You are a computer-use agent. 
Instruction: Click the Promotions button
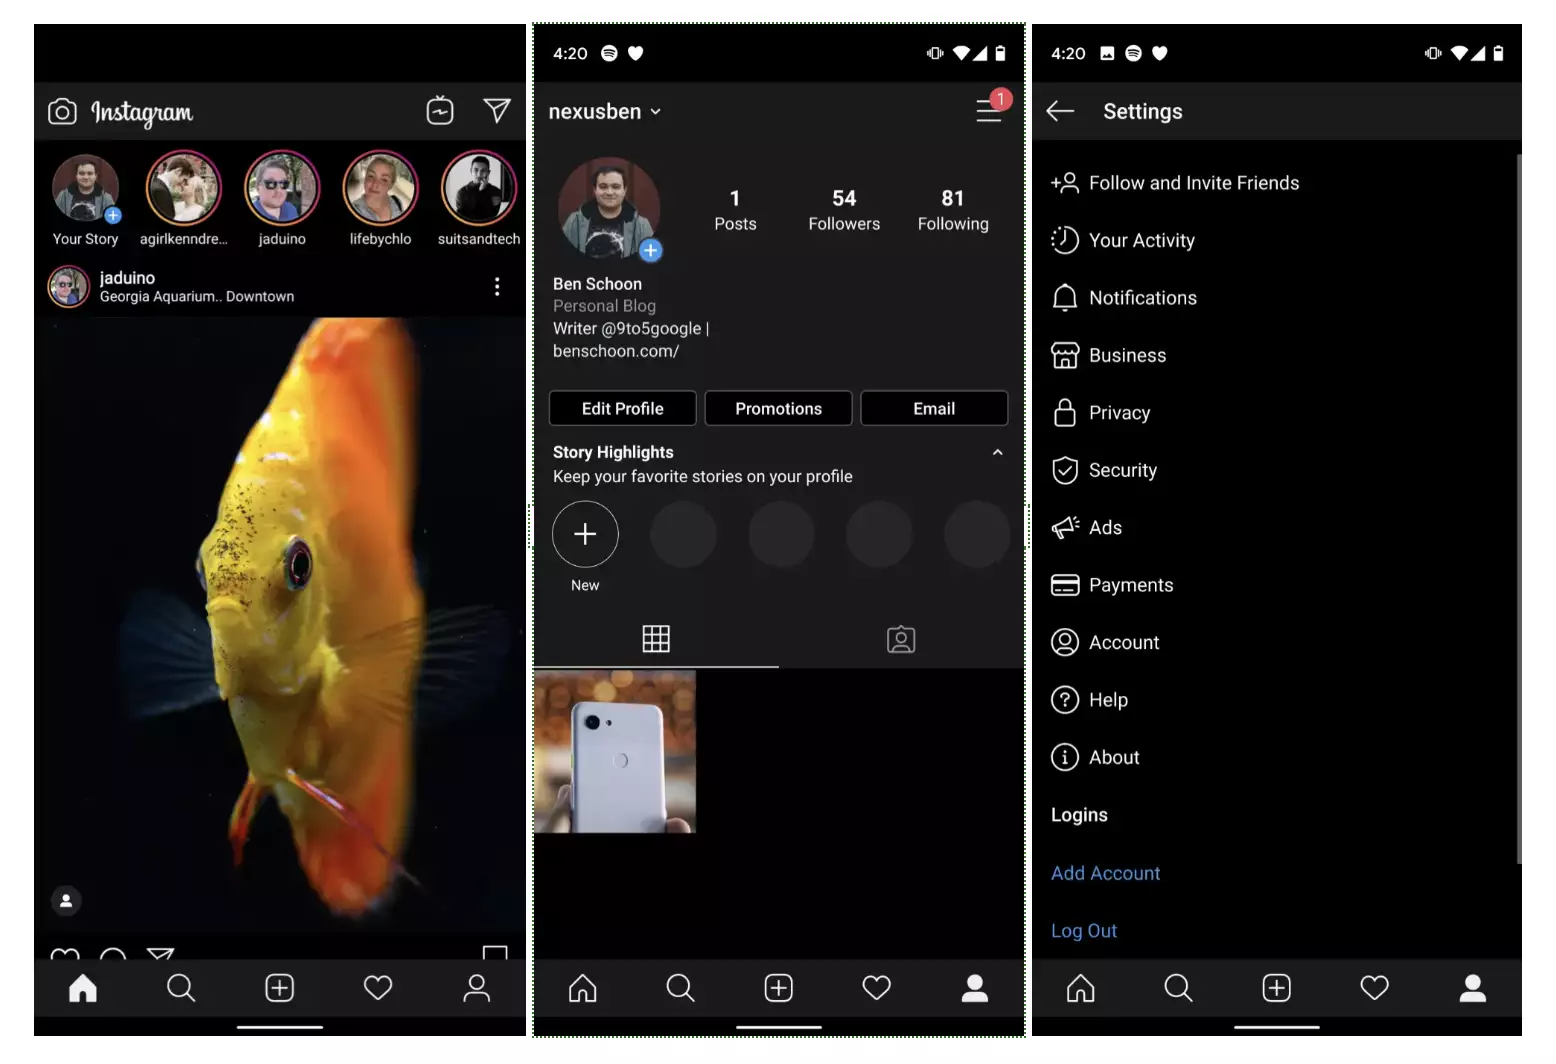[x=778, y=408]
